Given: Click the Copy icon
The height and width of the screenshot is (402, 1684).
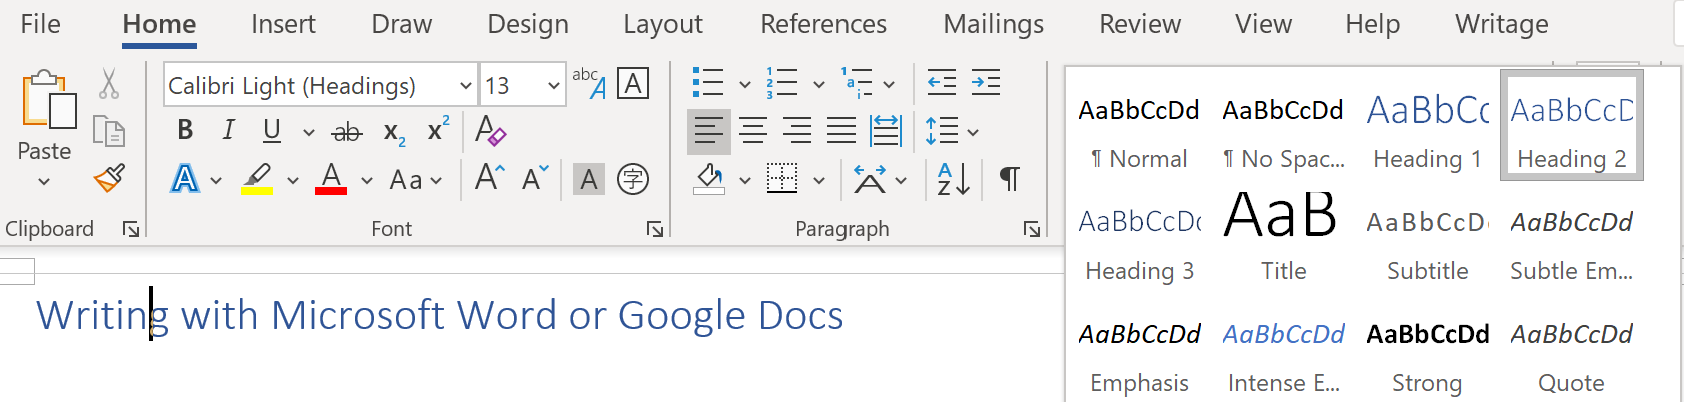Looking at the screenshot, I should tap(109, 131).
